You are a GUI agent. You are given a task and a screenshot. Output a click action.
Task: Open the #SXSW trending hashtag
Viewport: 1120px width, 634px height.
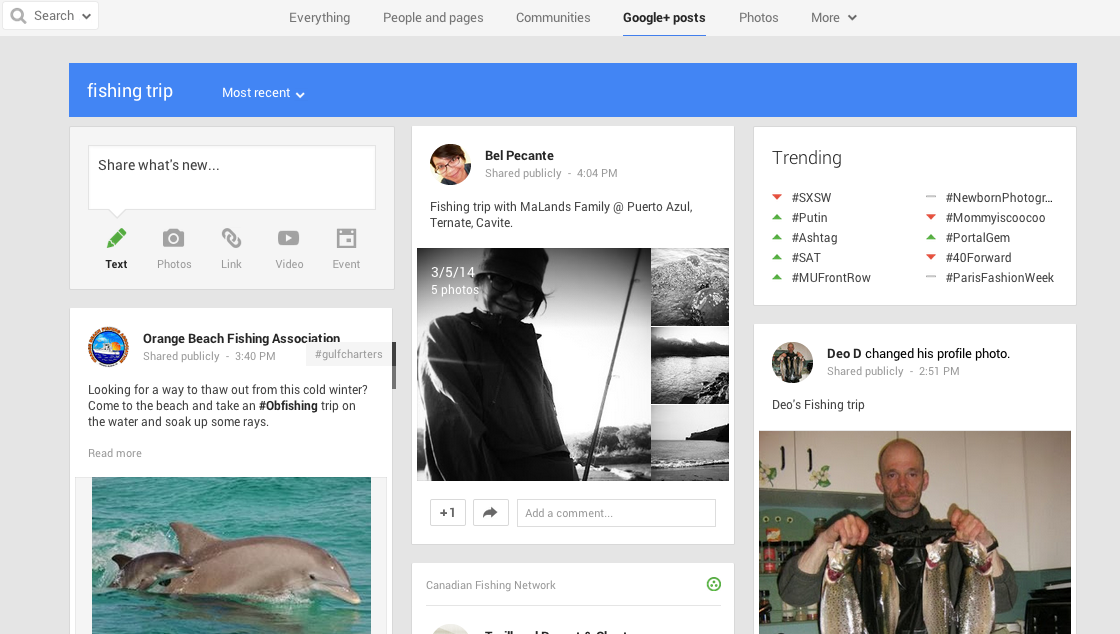(811, 198)
